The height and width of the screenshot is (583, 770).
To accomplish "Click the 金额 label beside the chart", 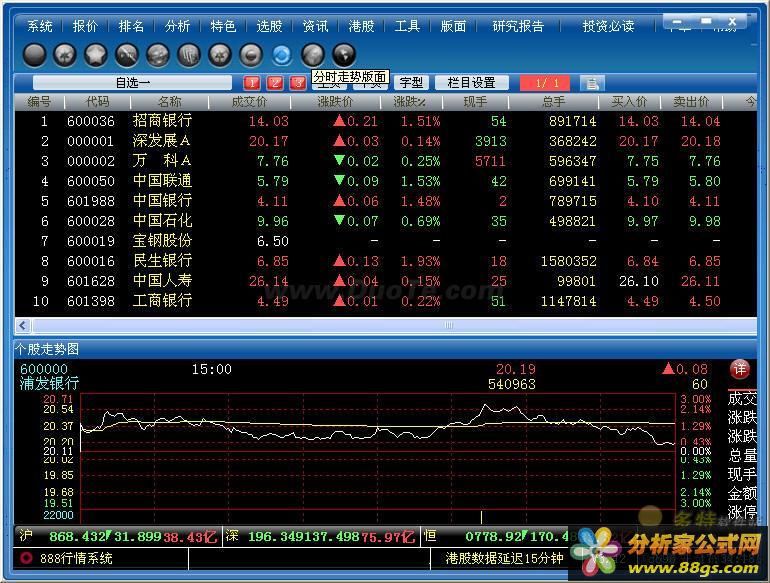I will click(742, 493).
